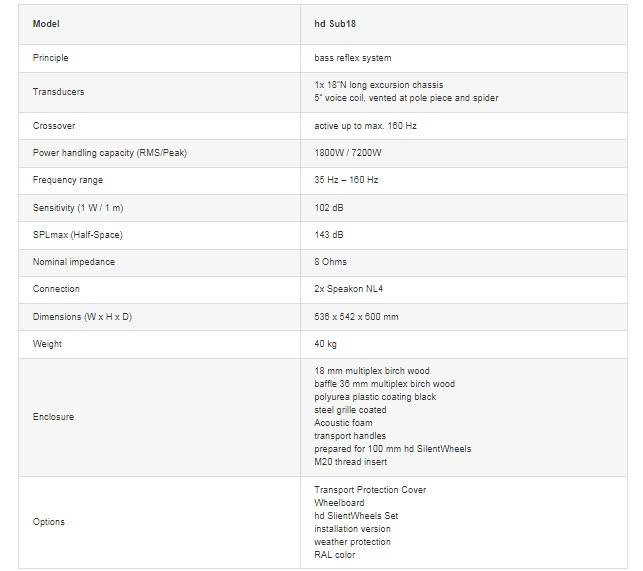Click the "8 Ohms" impedance value
Screen dimensions: 643x571
[331, 262]
